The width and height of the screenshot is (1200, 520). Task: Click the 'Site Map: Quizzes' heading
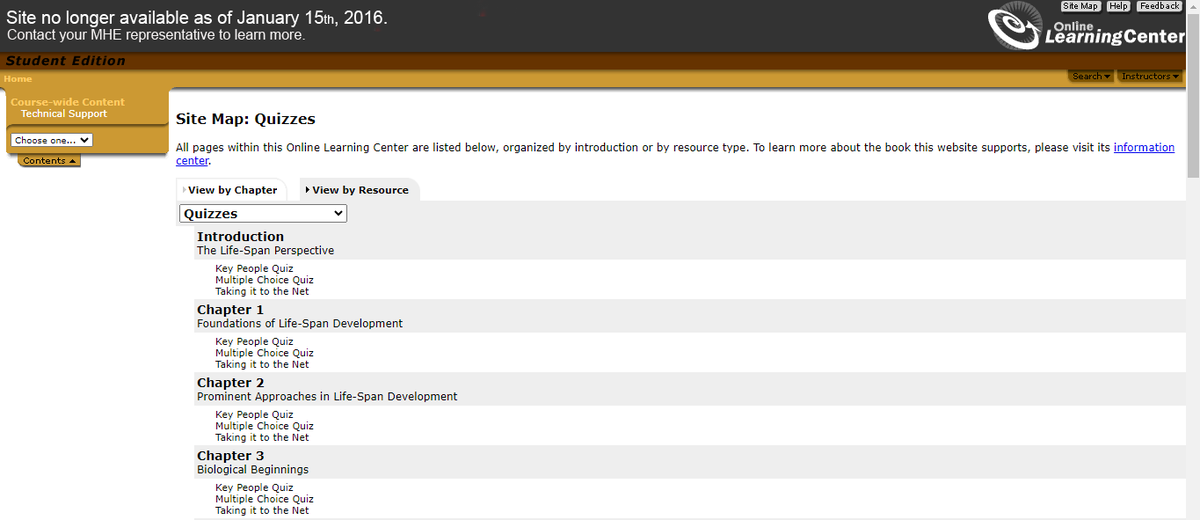coord(245,119)
